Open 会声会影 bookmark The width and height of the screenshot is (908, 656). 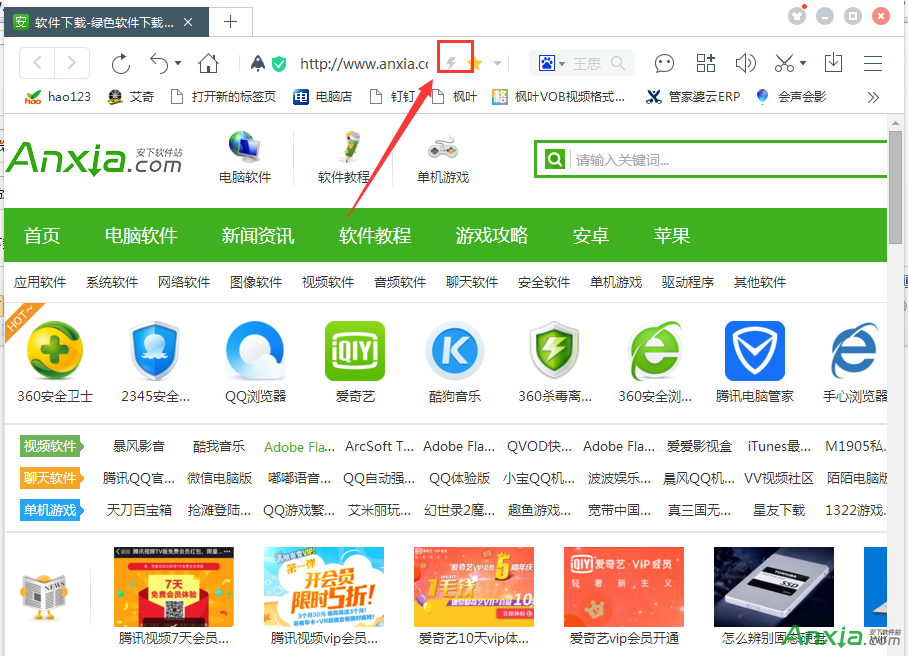pyautogui.click(x=791, y=97)
